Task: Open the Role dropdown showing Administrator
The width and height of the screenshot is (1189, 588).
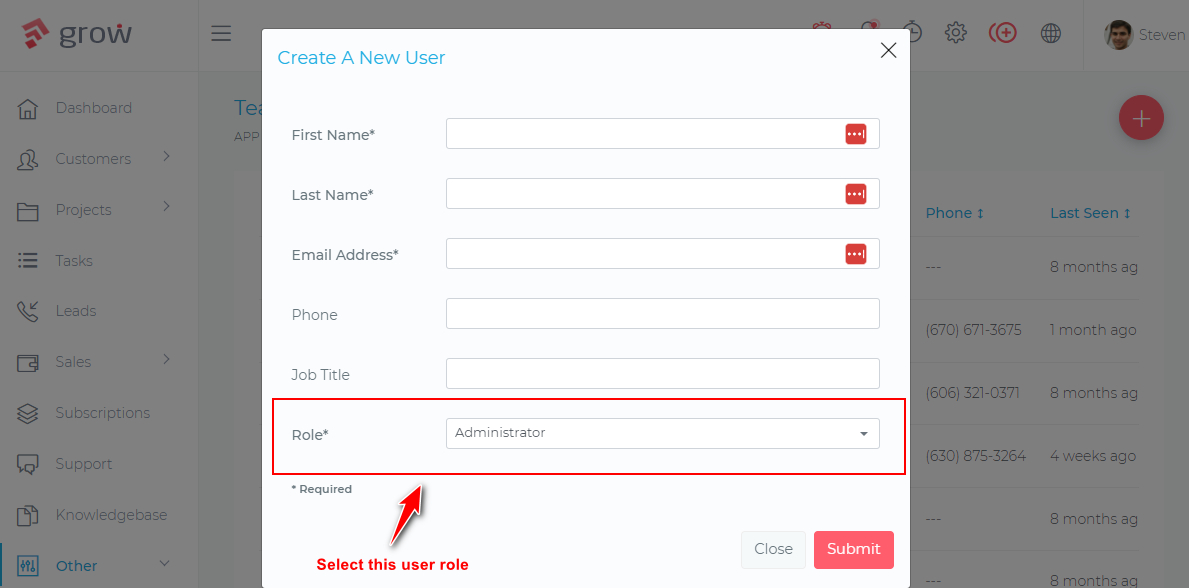Action: 662,433
